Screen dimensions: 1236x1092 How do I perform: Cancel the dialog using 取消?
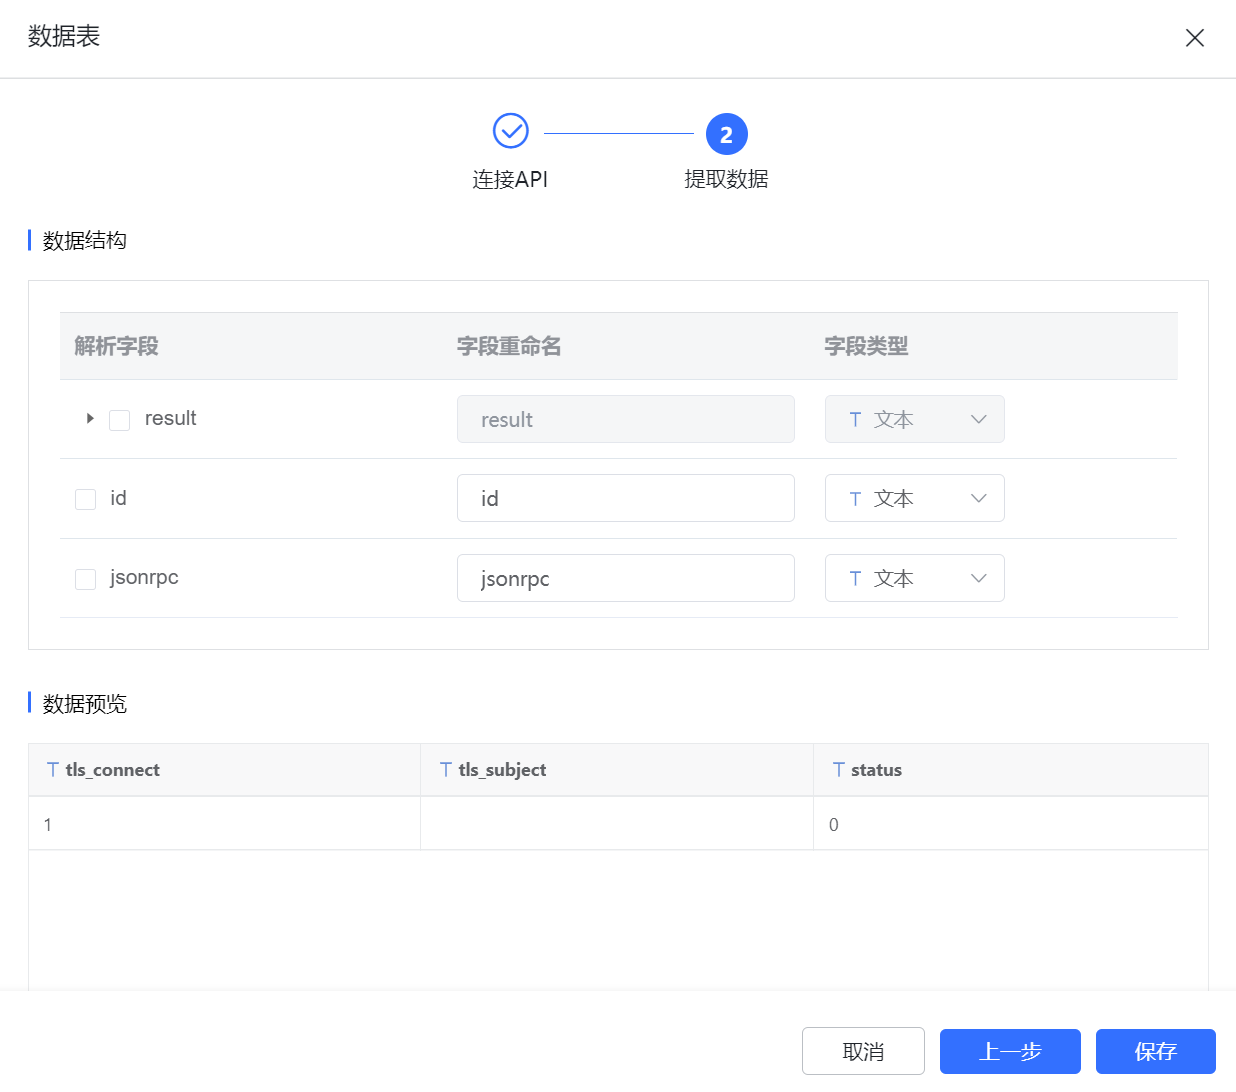pos(863,1051)
